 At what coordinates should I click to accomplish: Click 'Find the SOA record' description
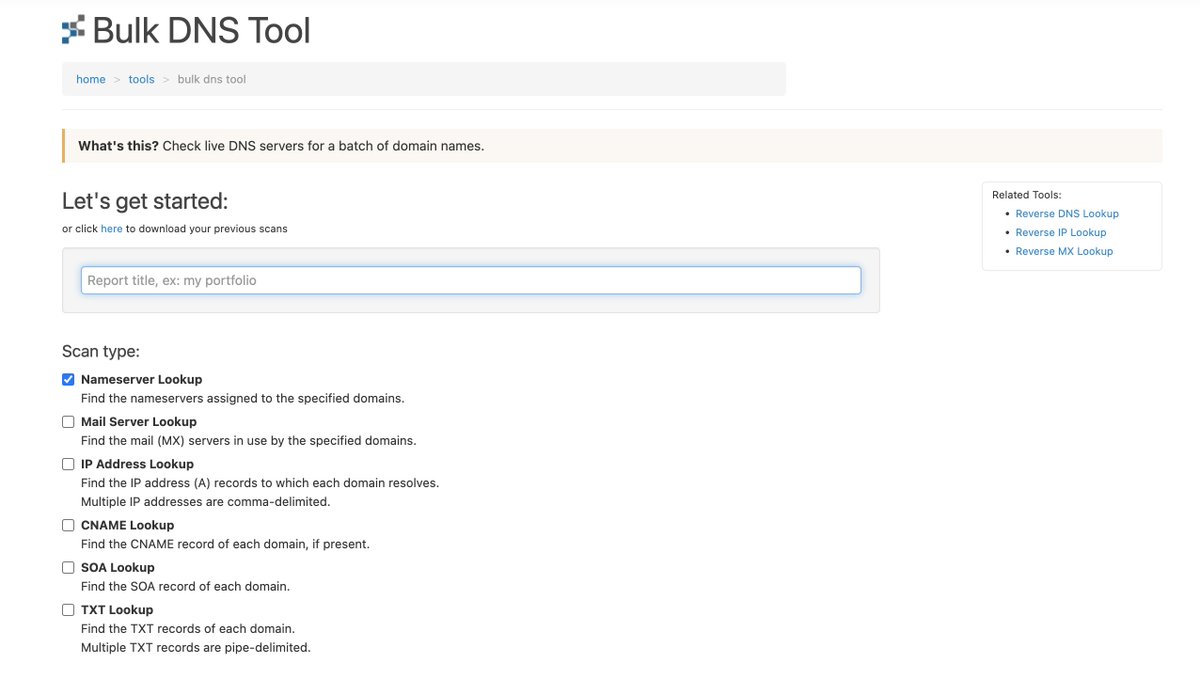click(185, 586)
